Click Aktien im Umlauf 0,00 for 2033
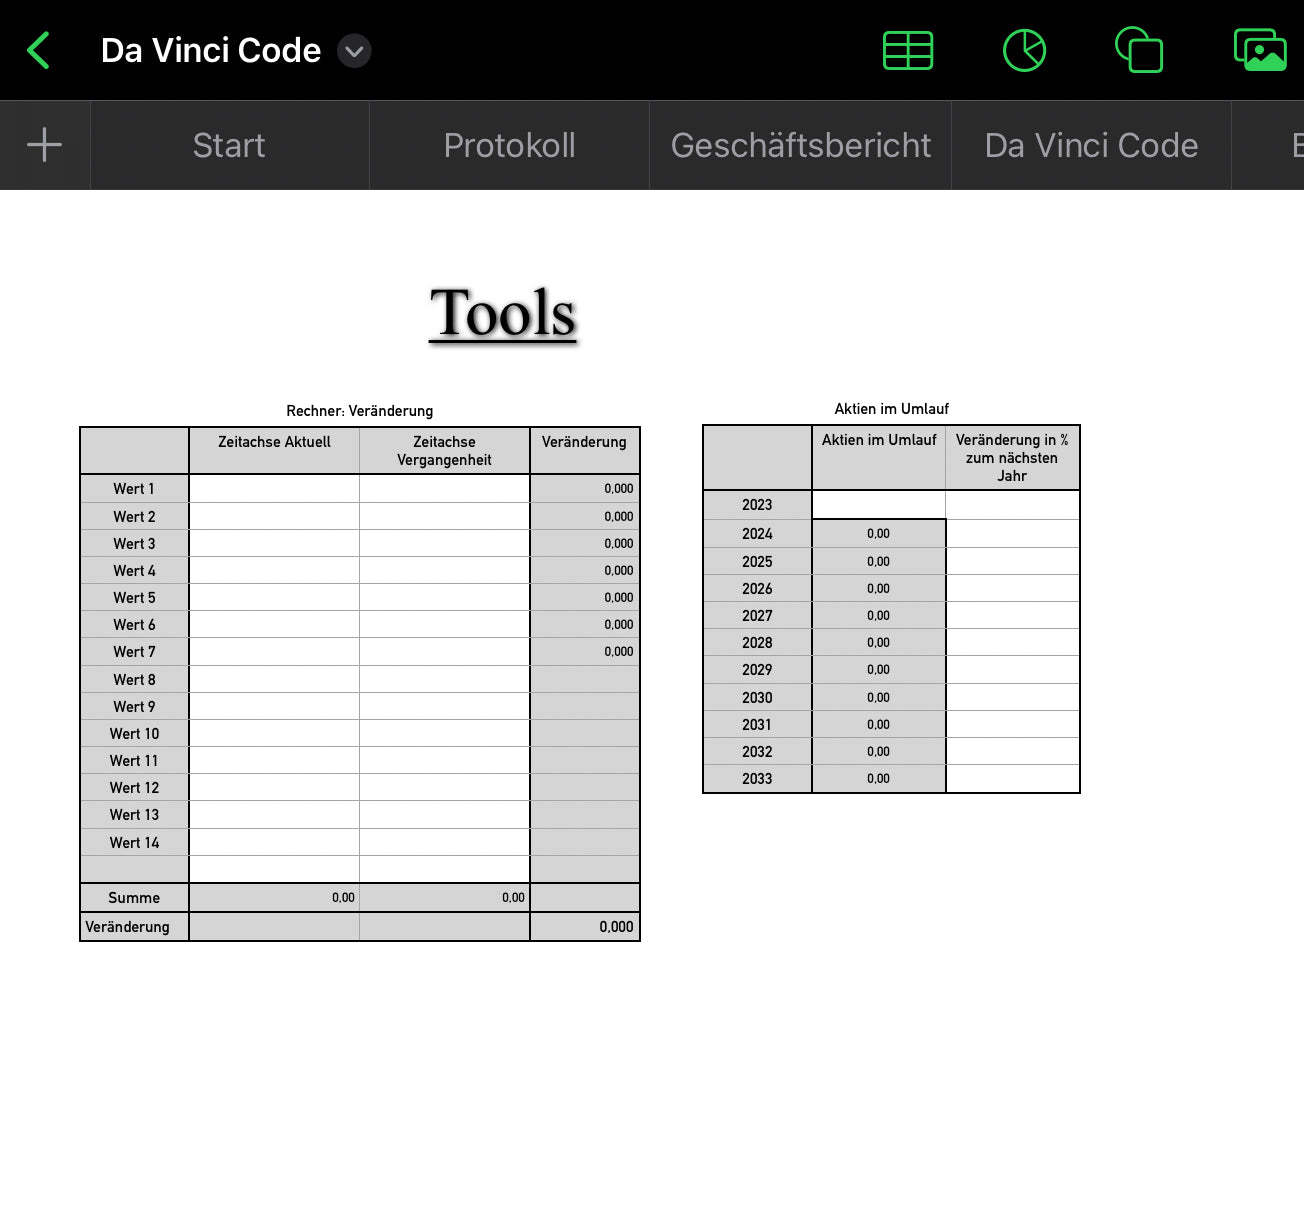 point(879,779)
